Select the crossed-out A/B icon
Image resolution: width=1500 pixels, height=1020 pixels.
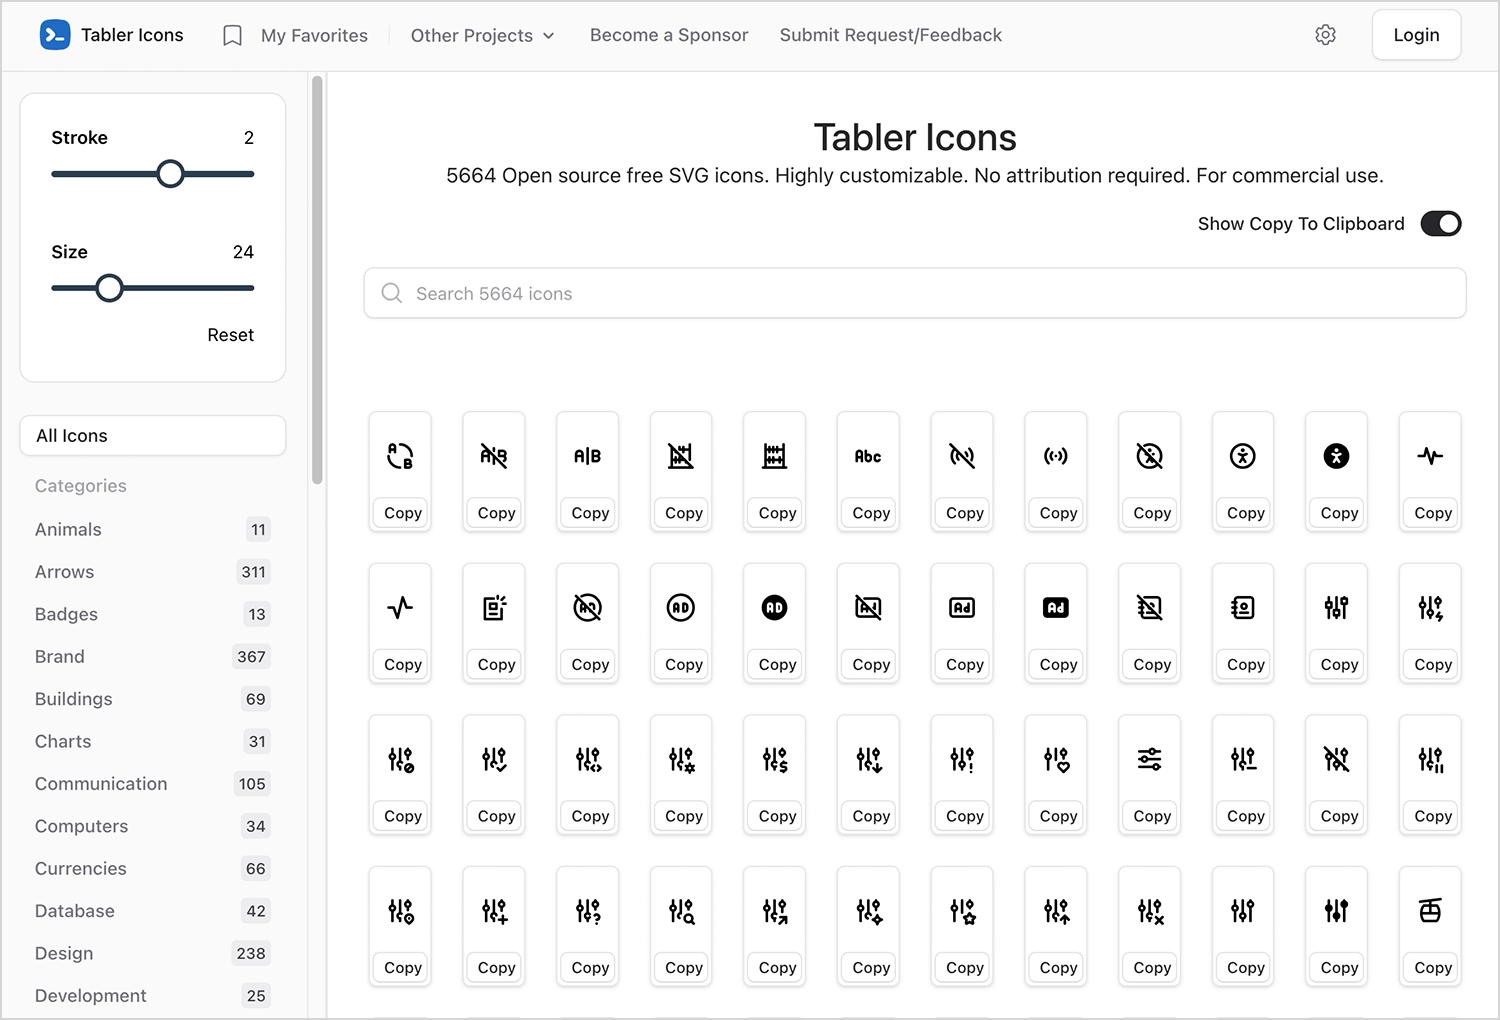tap(494, 456)
